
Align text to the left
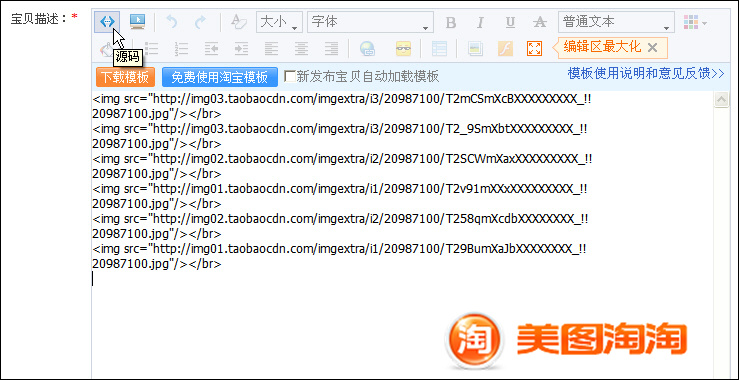click(271, 49)
